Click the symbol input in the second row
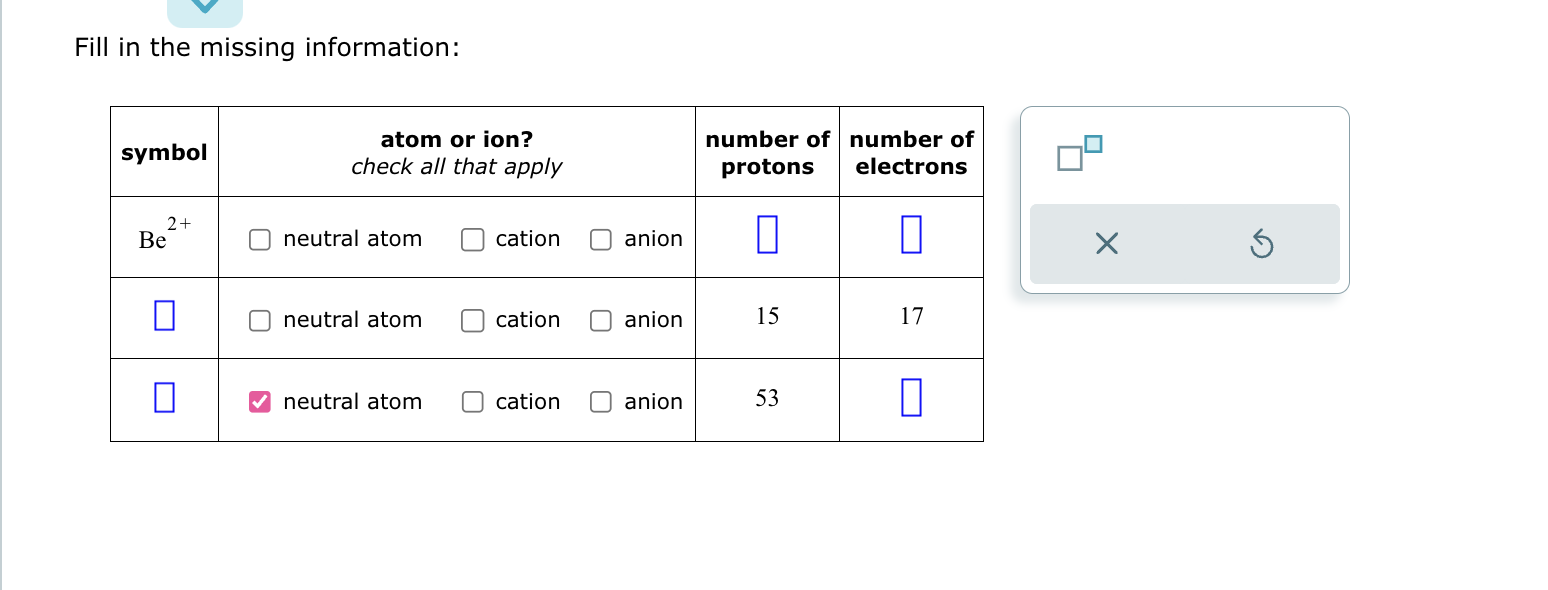Screen dimensions: 1548x590 163,317
